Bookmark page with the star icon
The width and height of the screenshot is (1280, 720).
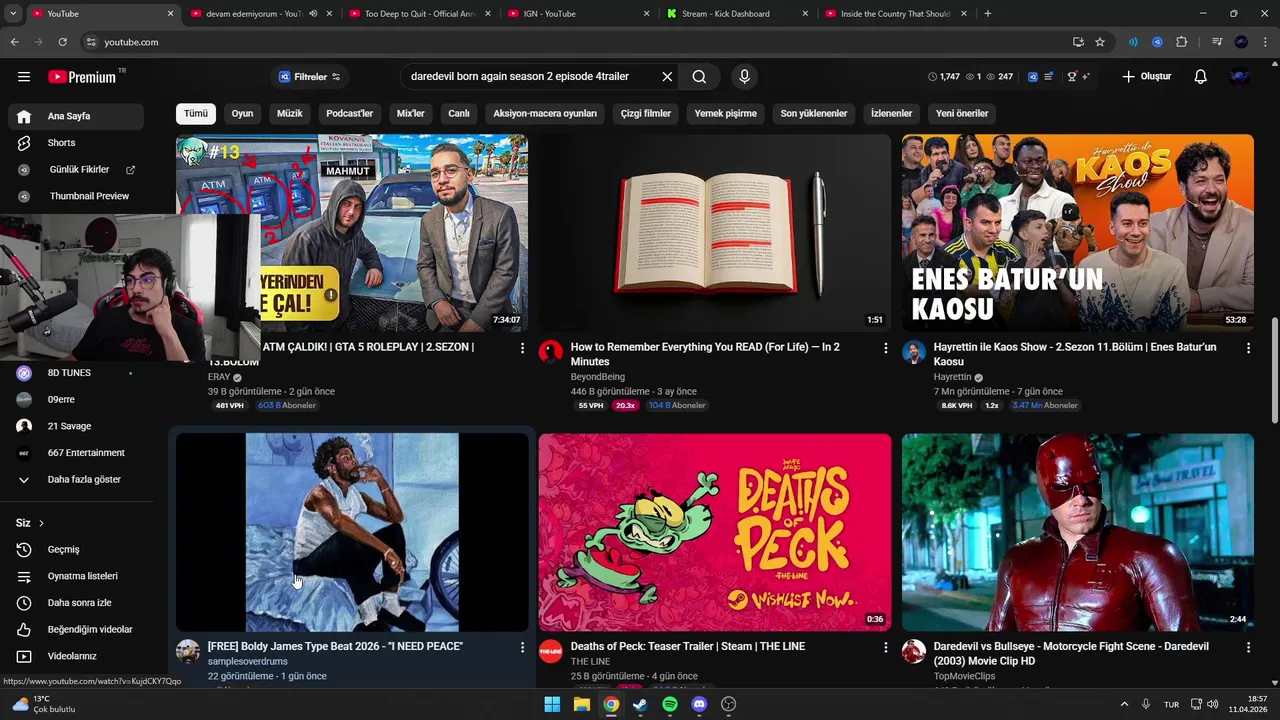pyautogui.click(x=1100, y=42)
